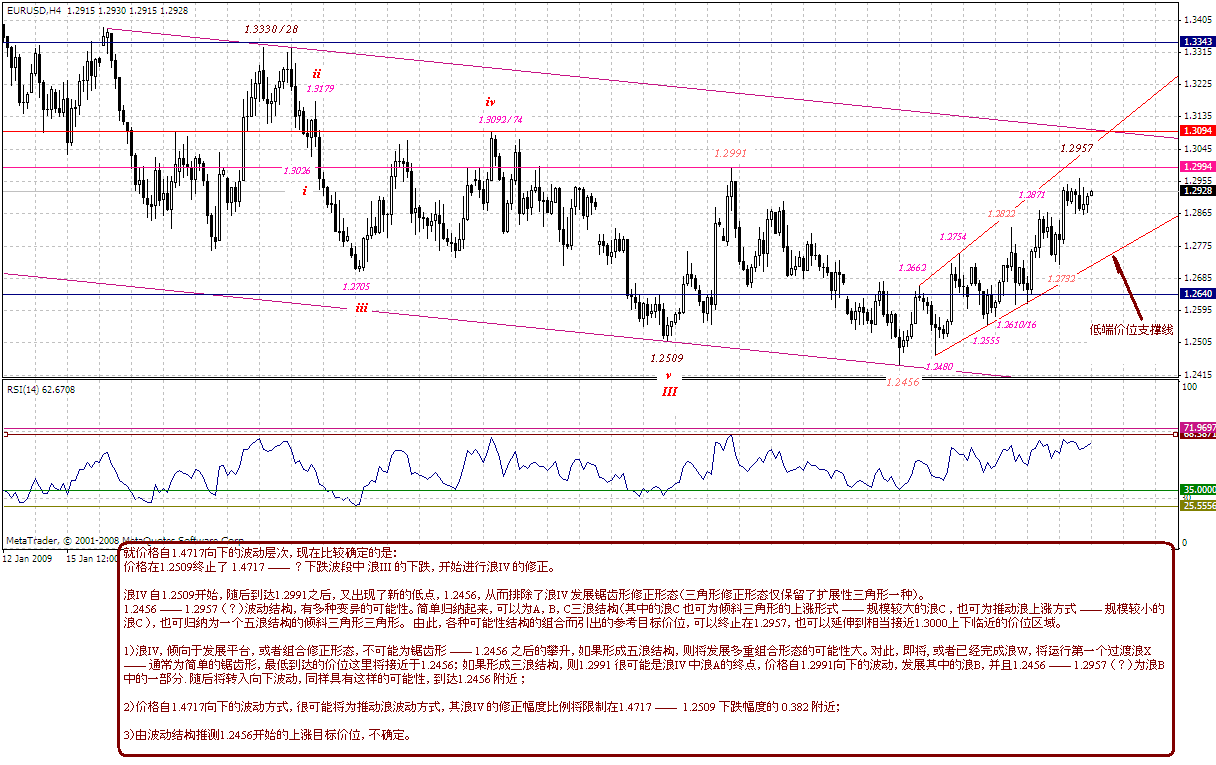Click the large red 'III' wave label

pos(669,392)
